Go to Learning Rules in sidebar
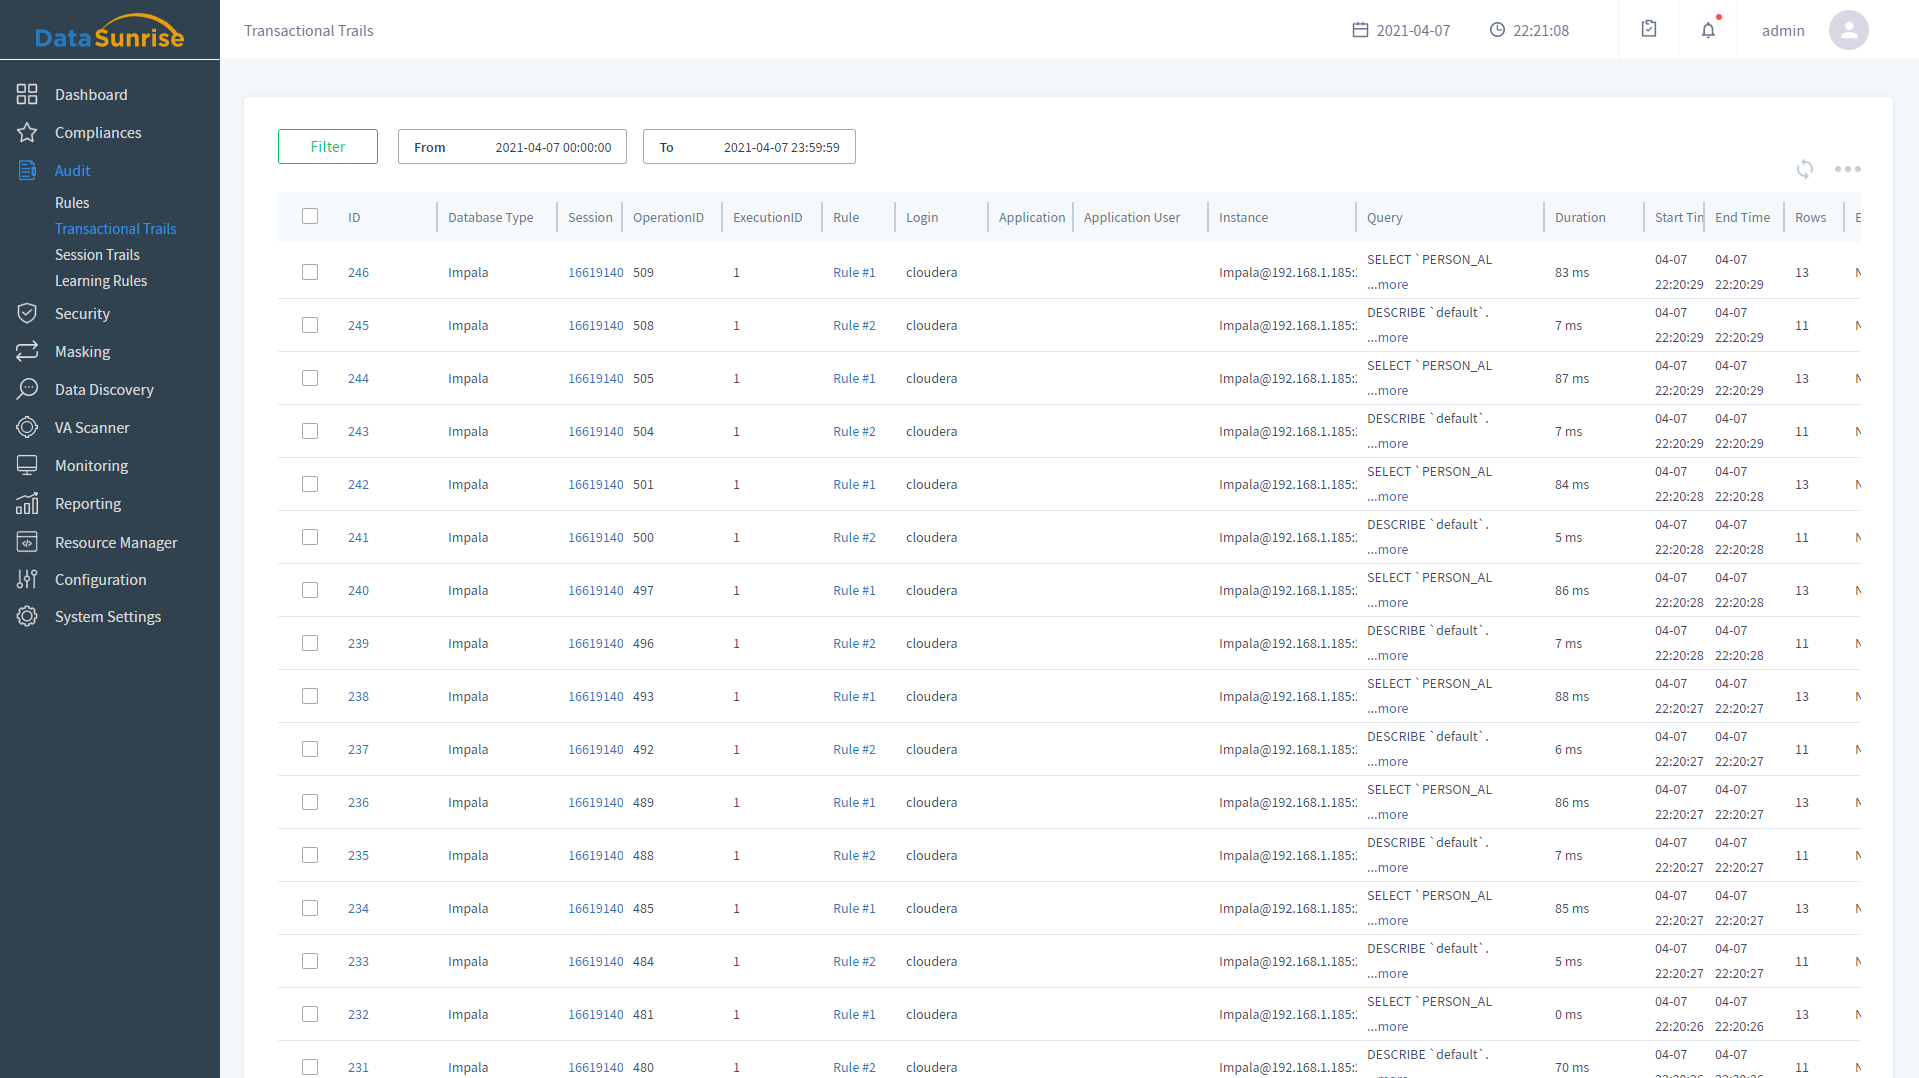1919x1078 pixels. 101,281
